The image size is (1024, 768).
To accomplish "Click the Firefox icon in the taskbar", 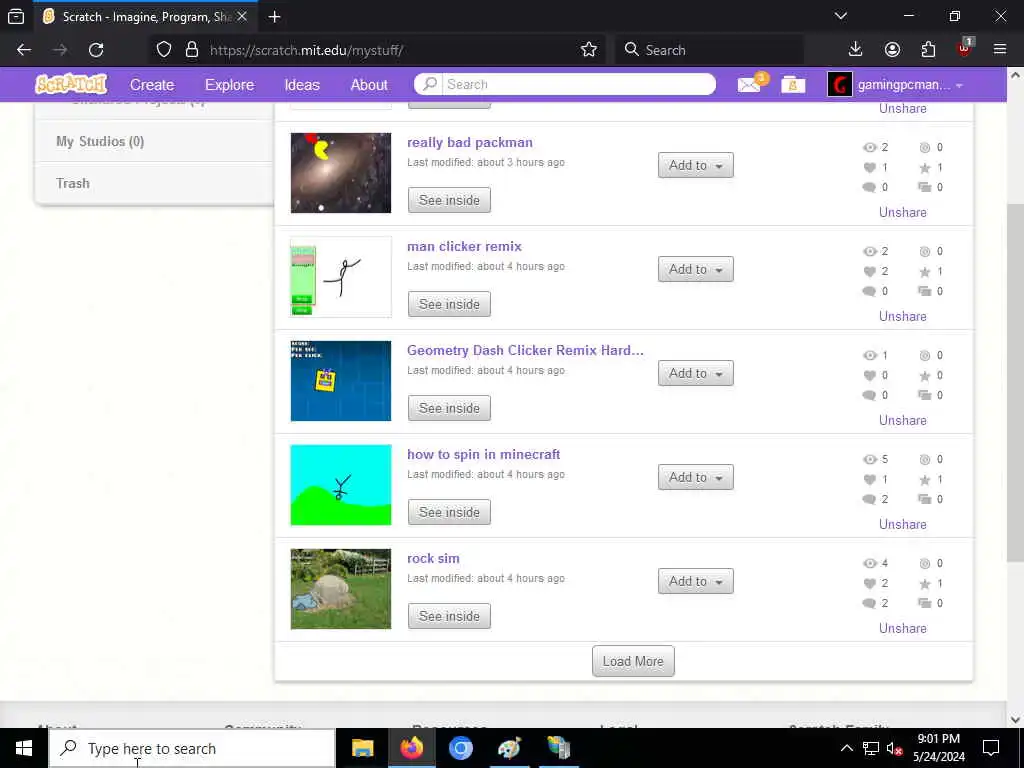I will [x=411, y=748].
